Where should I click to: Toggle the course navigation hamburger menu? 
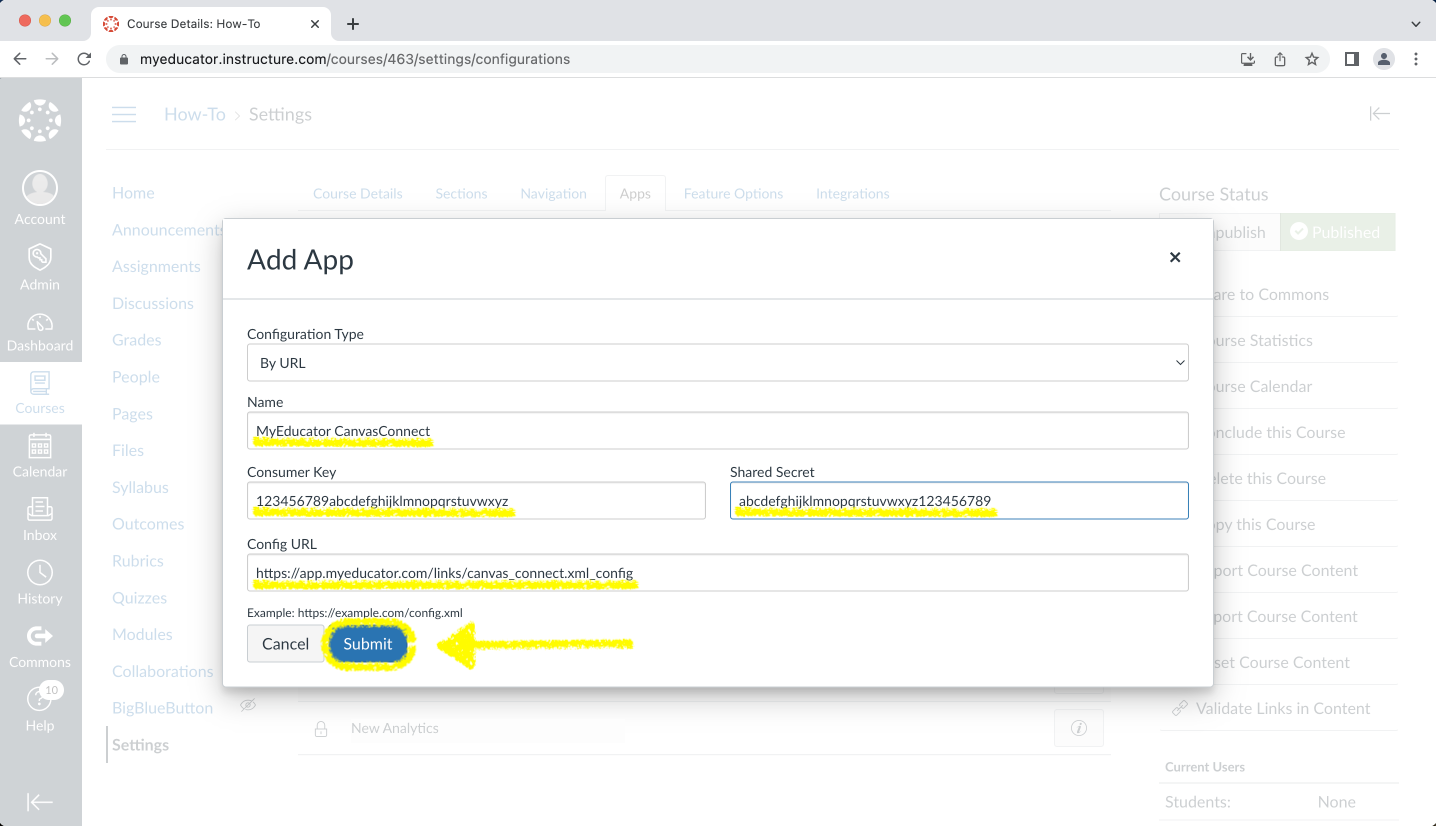(124, 114)
